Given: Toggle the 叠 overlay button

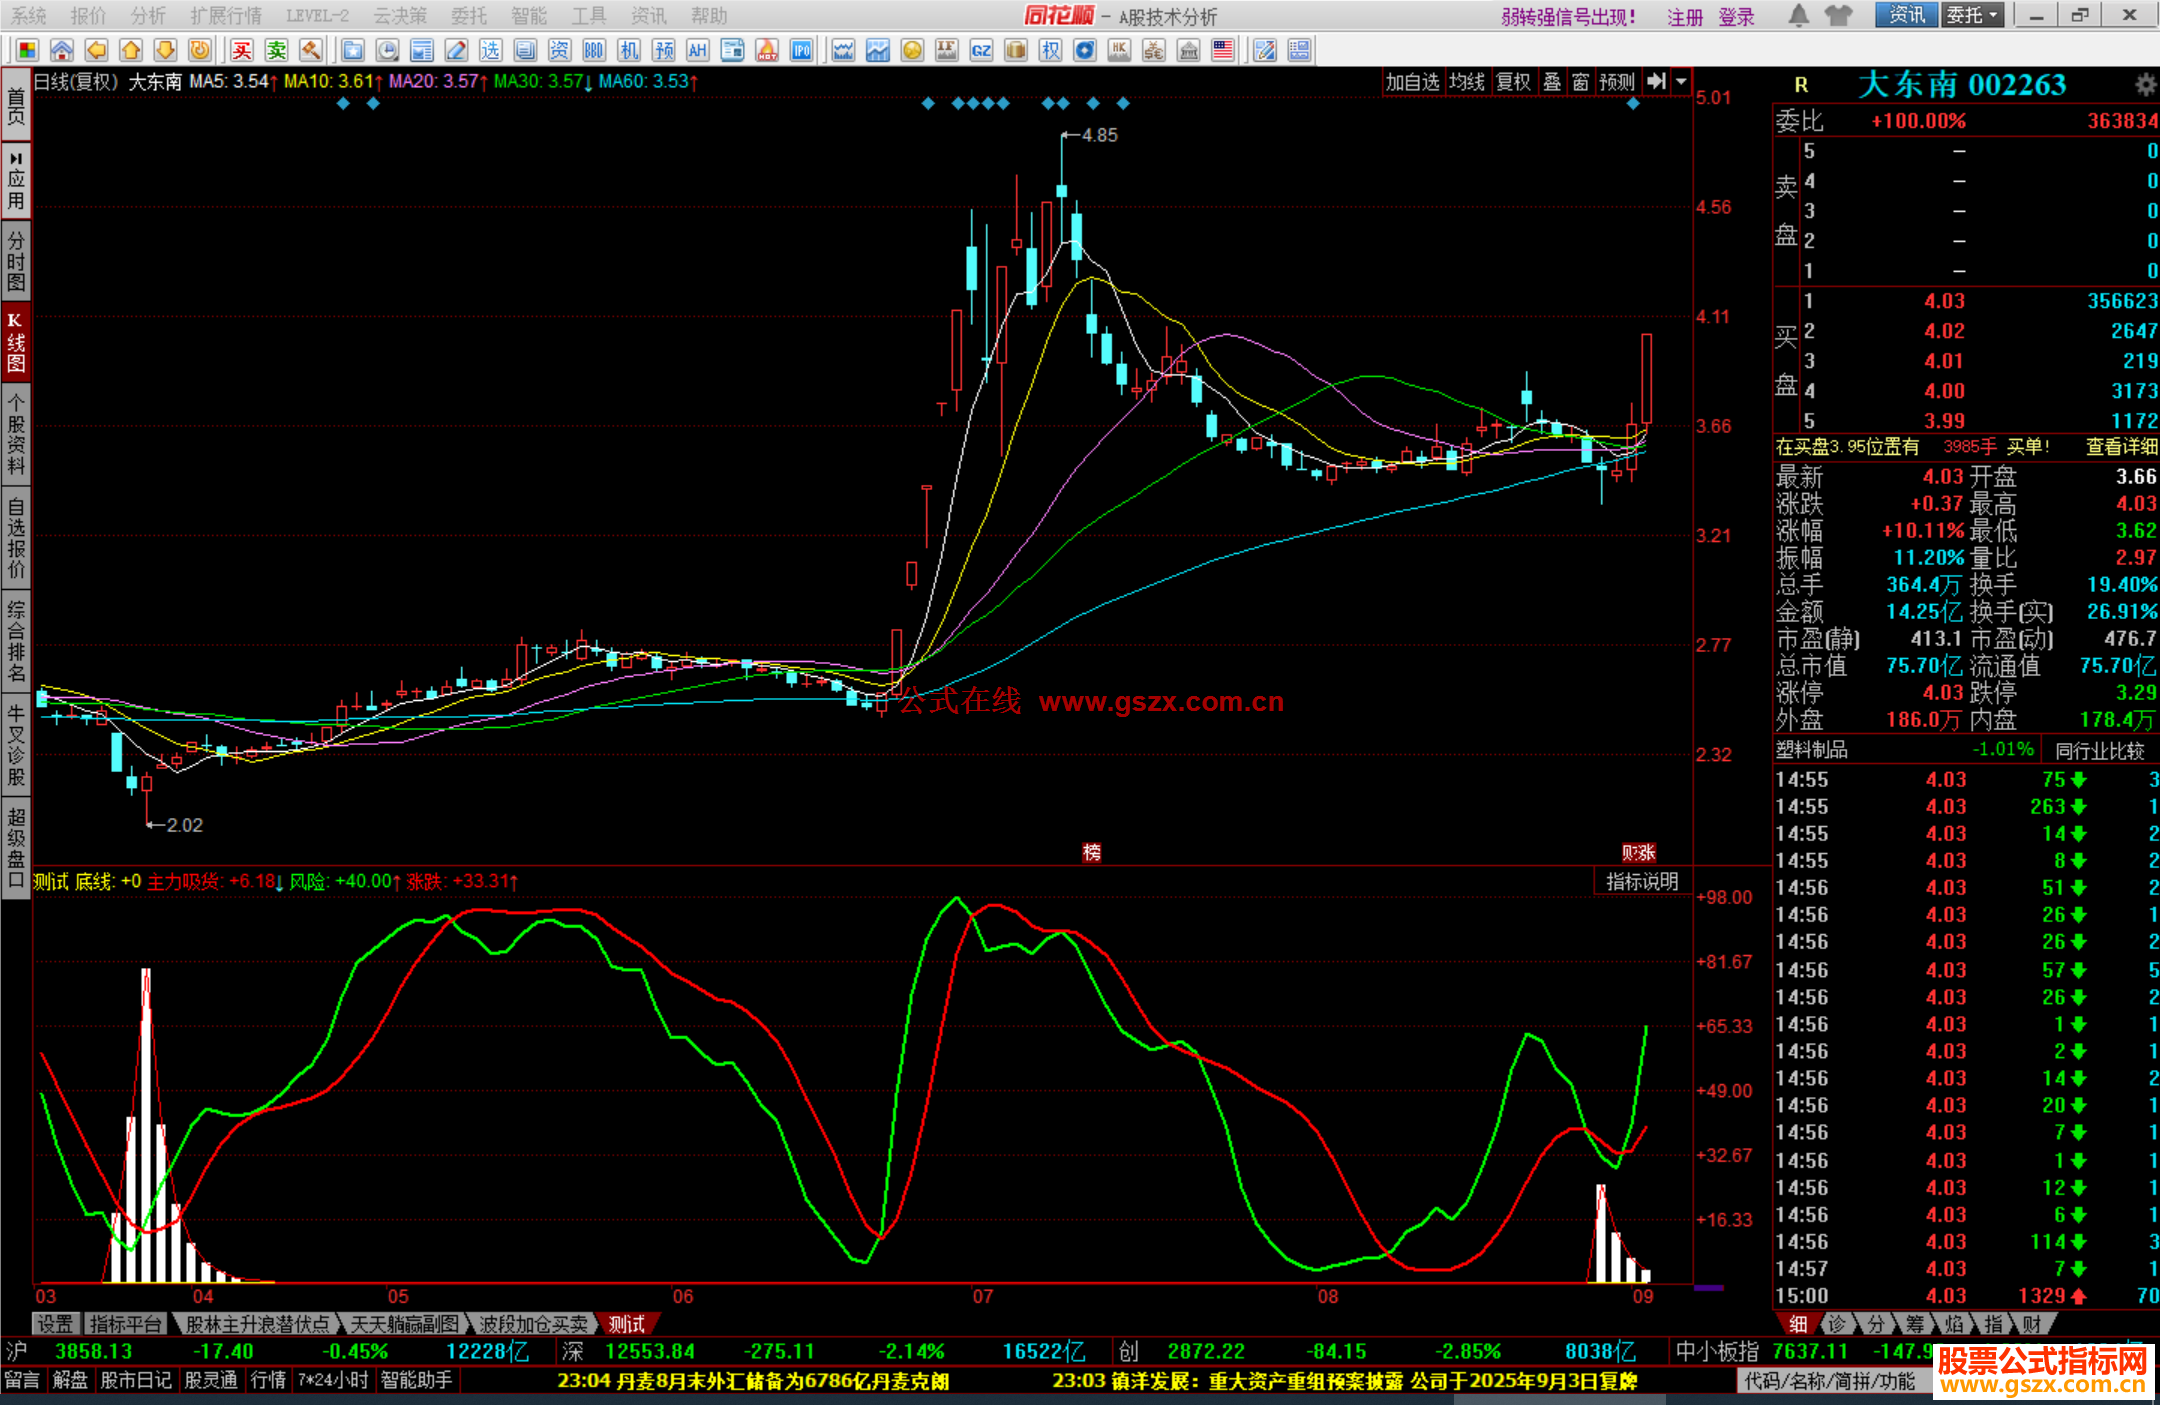Looking at the screenshot, I should [1552, 82].
